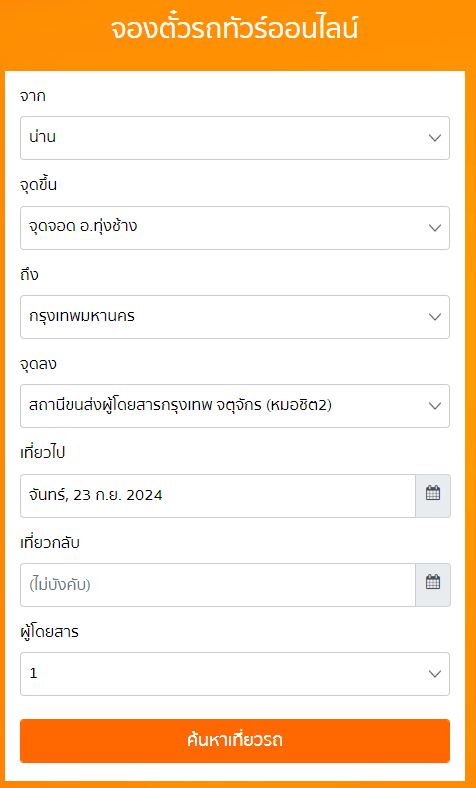Click the ถึง field label
Image resolution: width=476 pixels, height=788 pixels.
(x=29, y=274)
